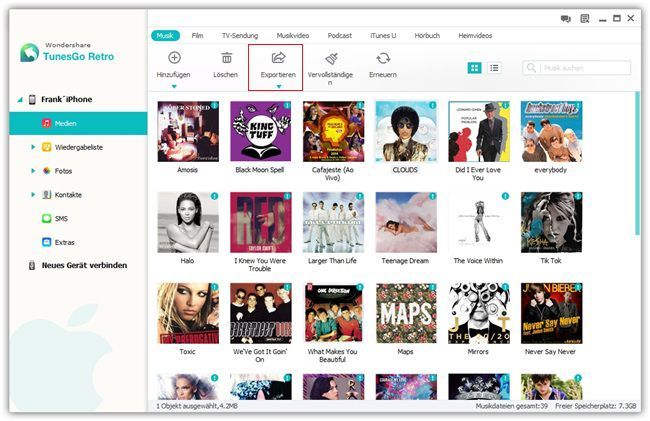
Task: Select the Larger Than Life cover
Action: [x=333, y=222]
